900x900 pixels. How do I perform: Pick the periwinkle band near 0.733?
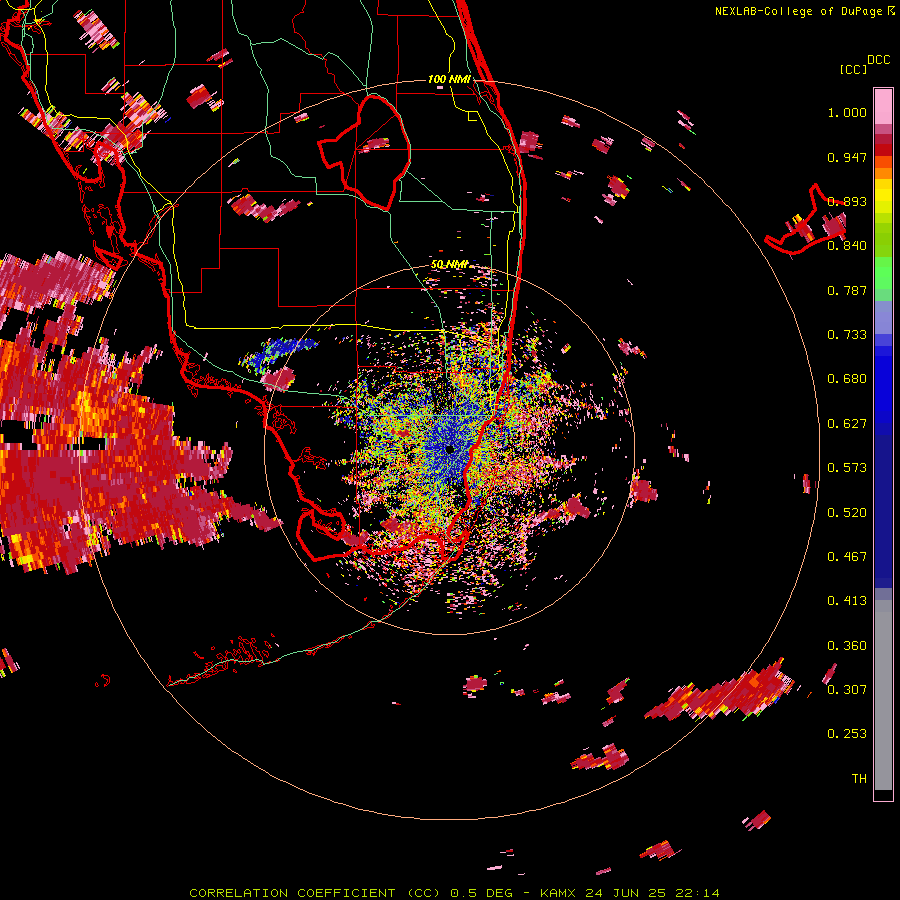point(883,319)
